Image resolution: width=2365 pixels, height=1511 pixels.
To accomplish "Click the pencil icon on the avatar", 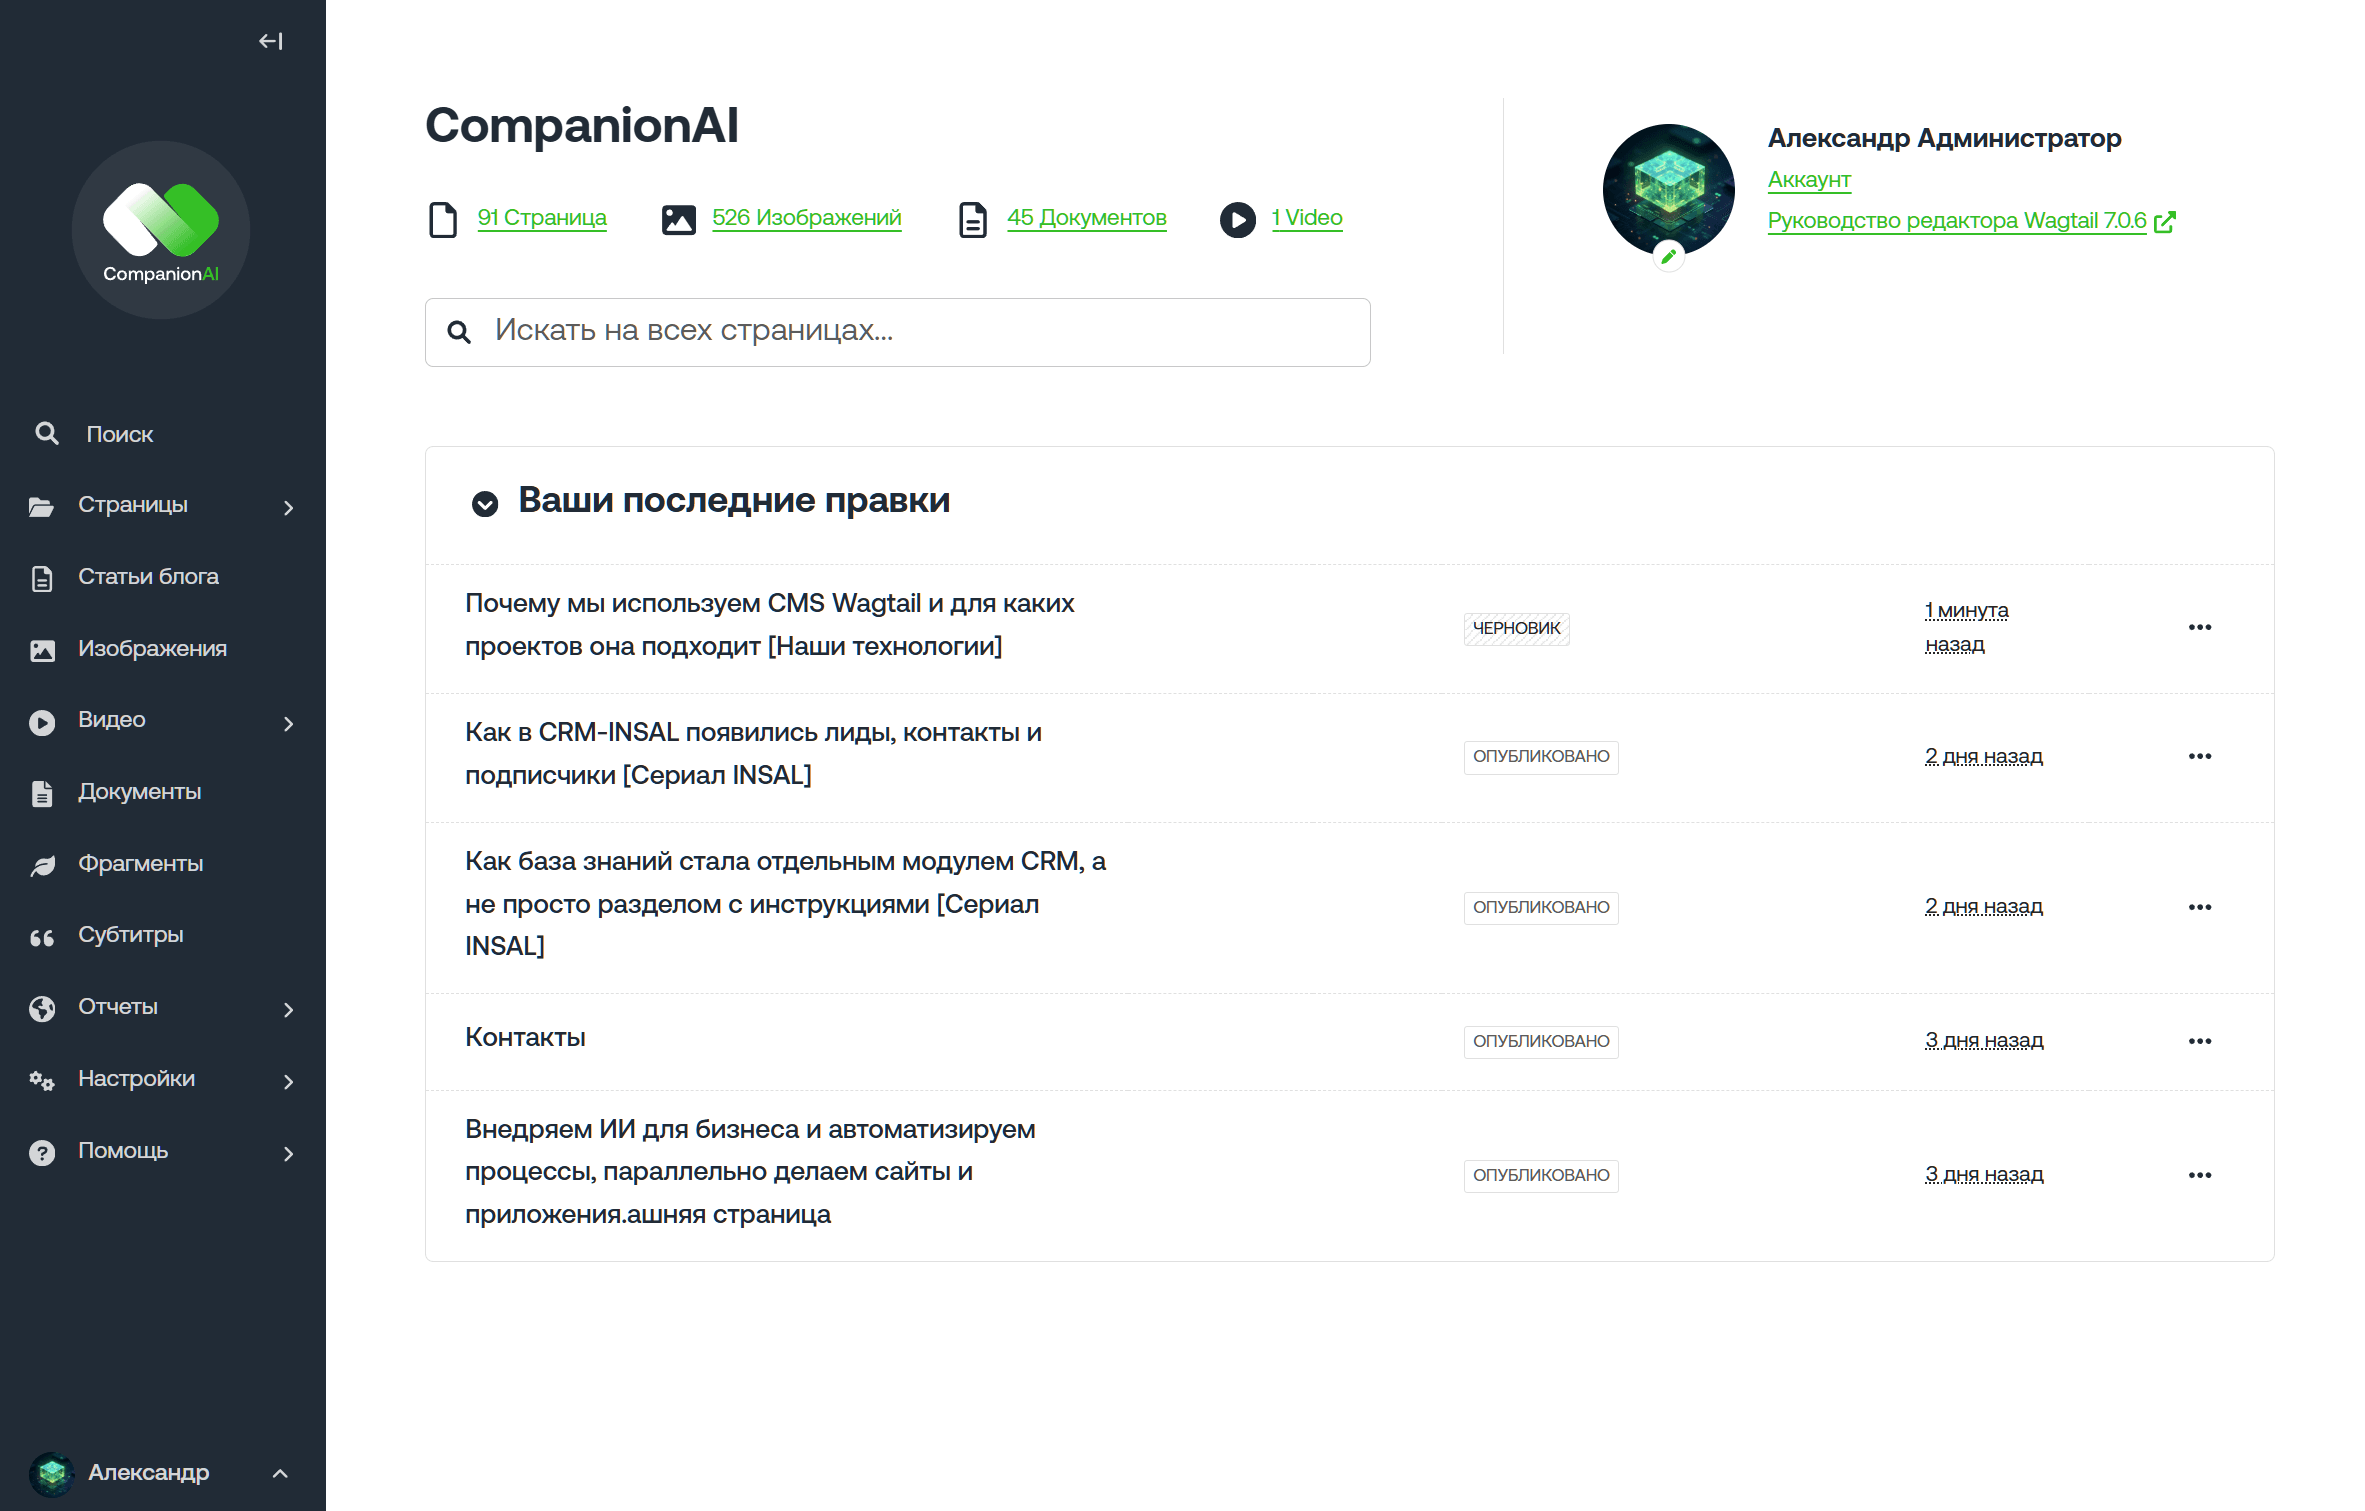I will coord(1669,256).
